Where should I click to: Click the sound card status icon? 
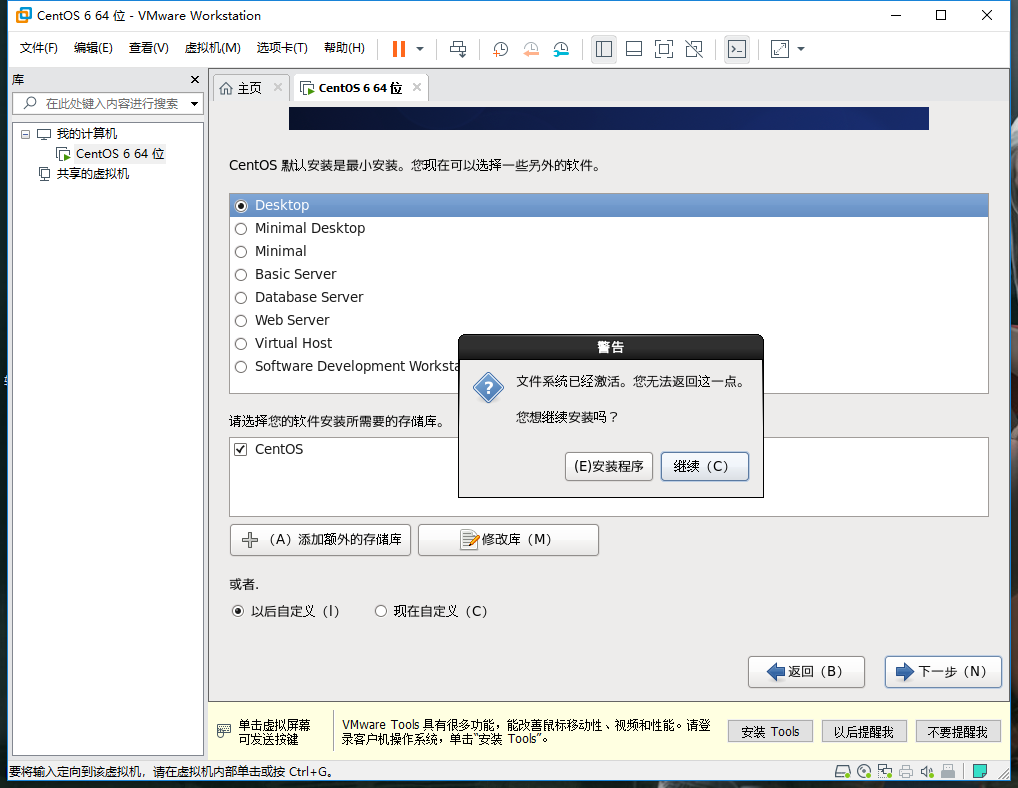point(927,772)
